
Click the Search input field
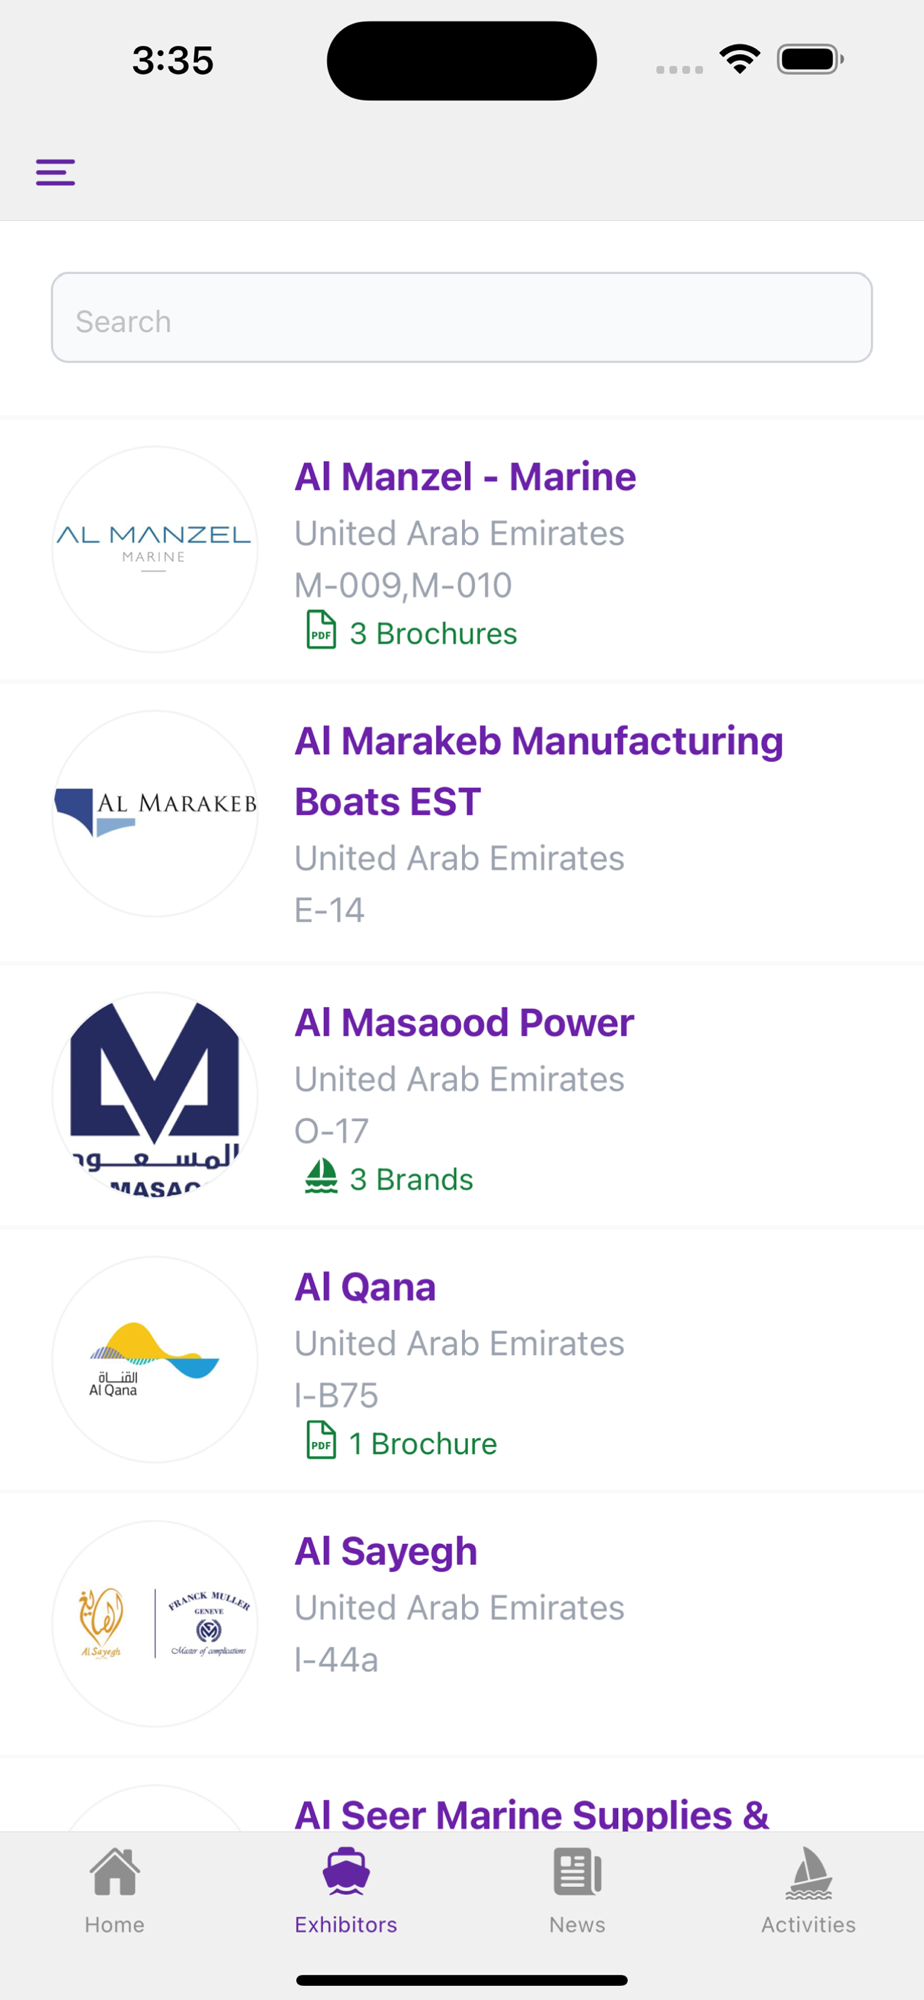(462, 317)
